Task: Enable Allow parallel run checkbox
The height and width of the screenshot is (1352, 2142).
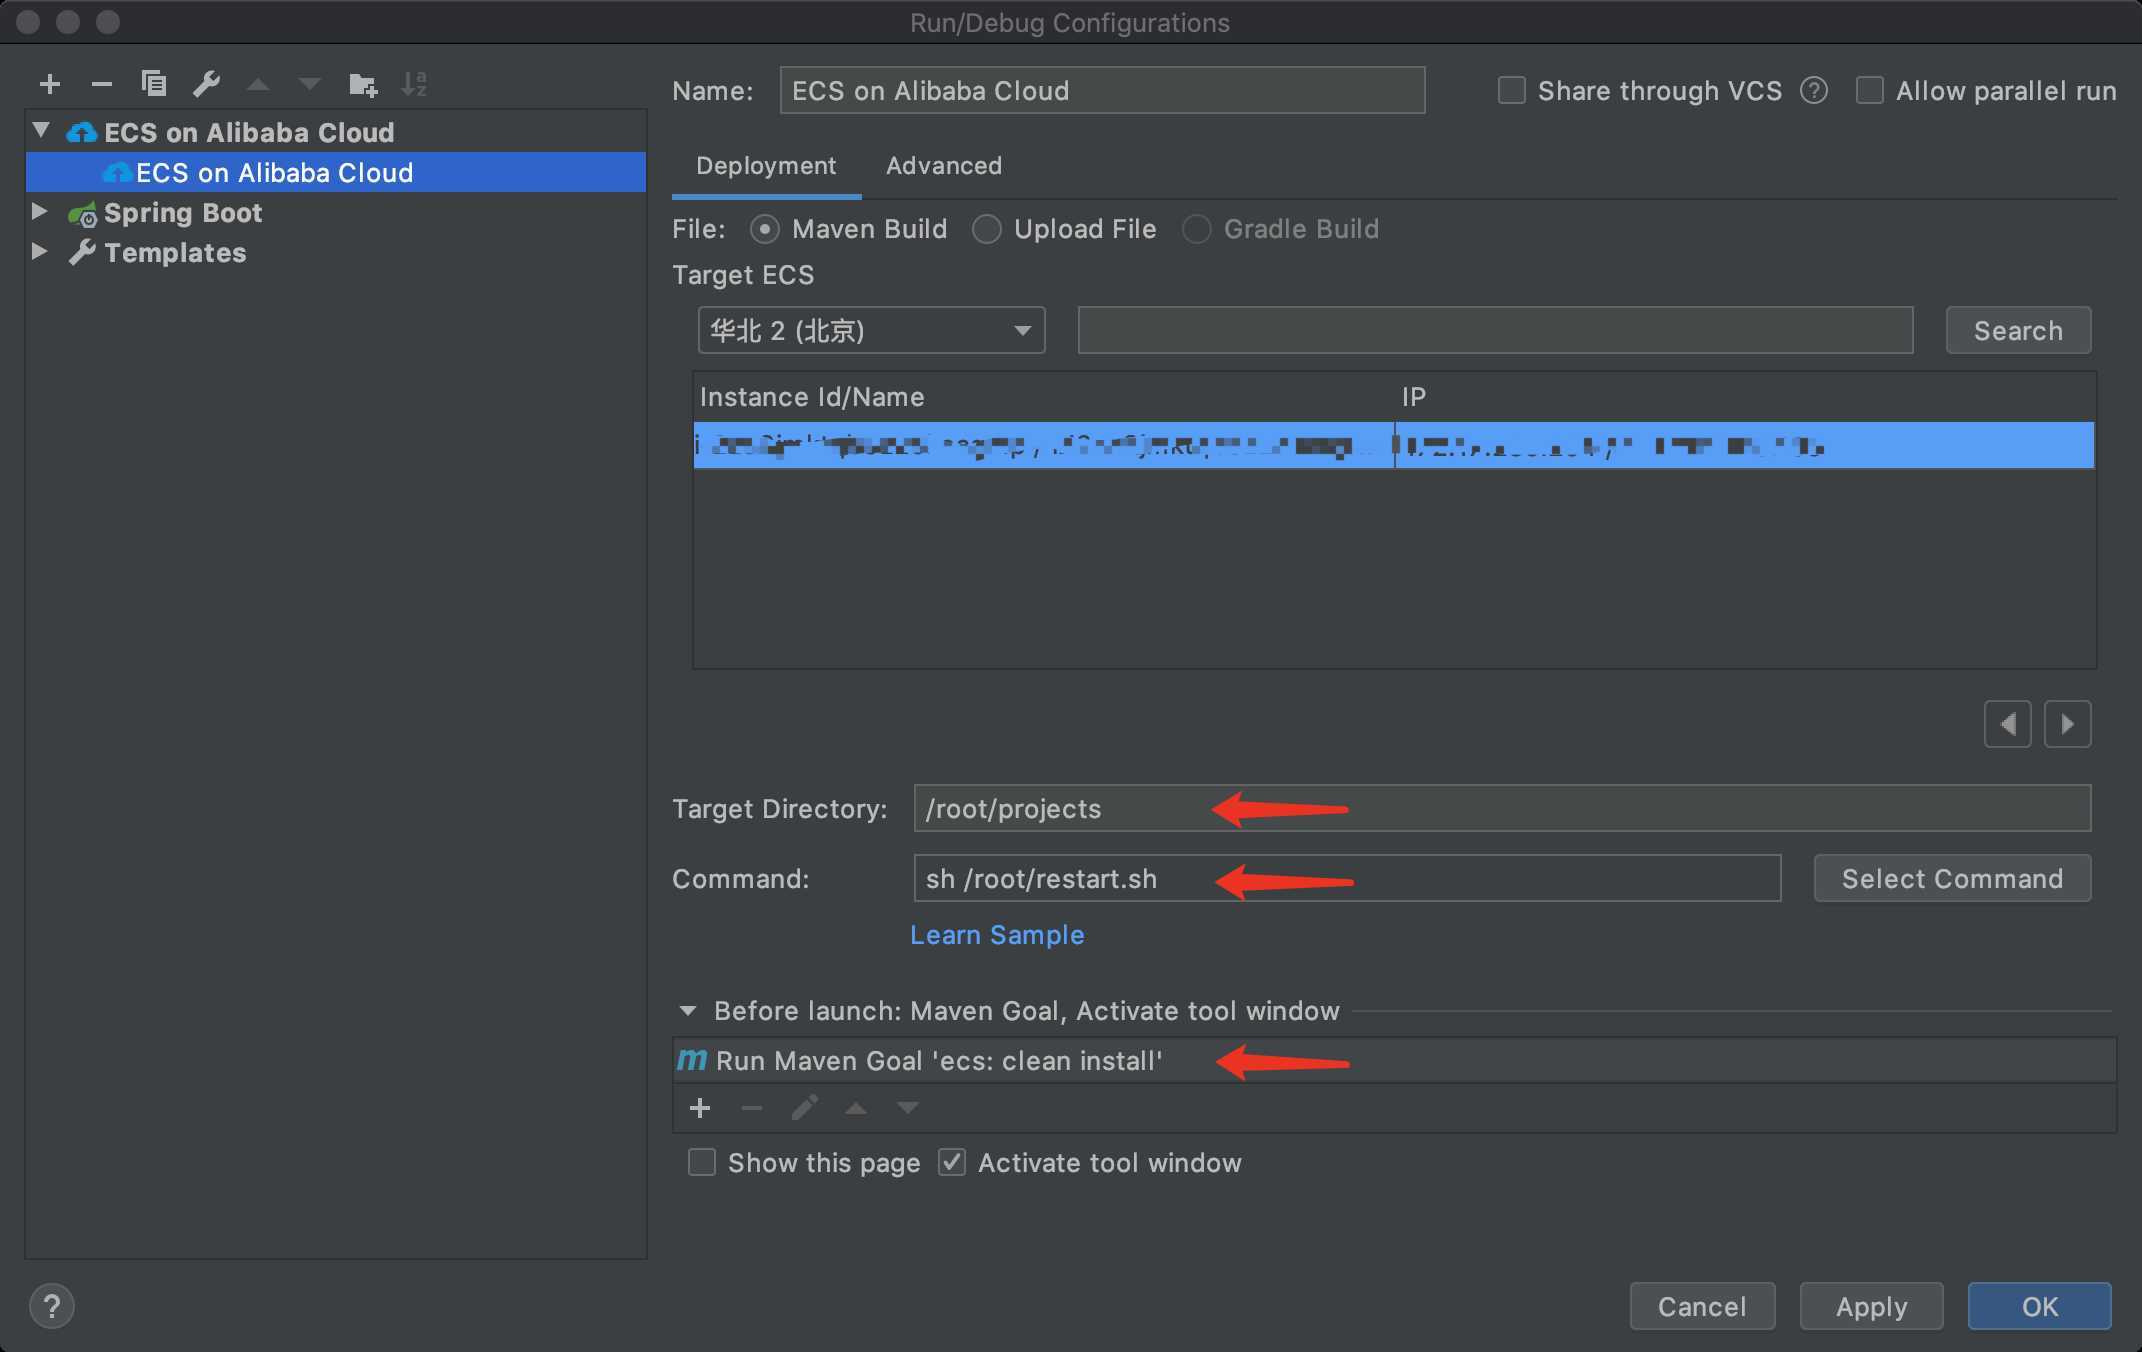Action: (x=1869, y=91)
